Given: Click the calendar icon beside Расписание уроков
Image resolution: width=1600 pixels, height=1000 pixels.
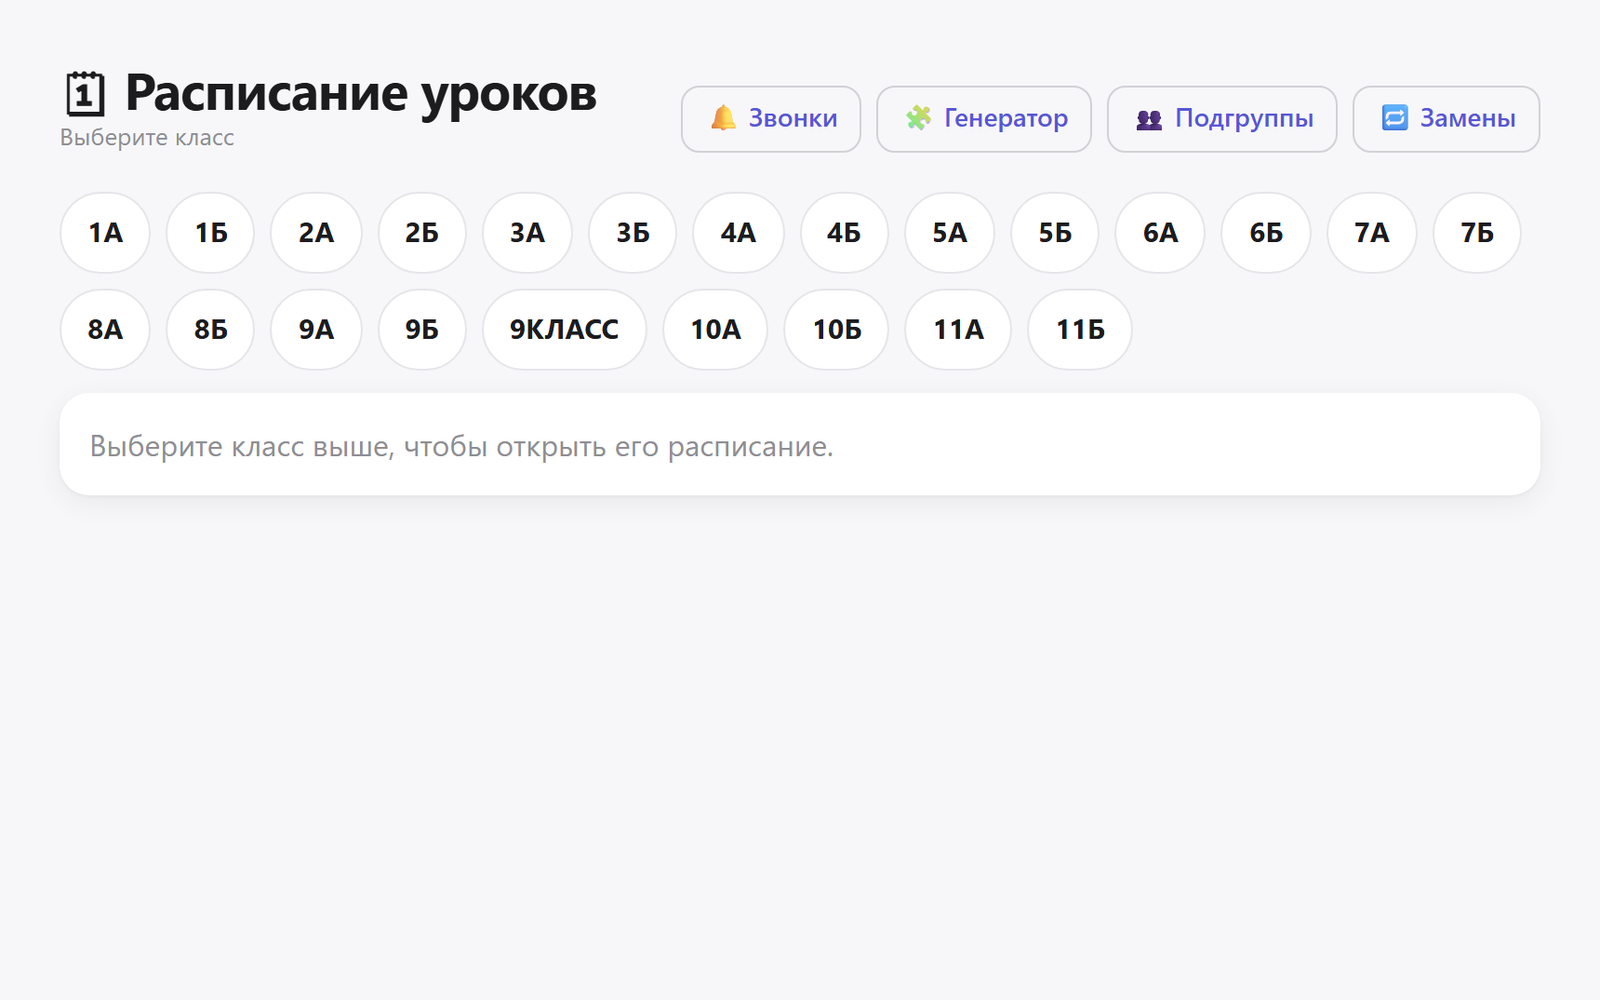Looking at the screenshot, I should click(85, 94).
